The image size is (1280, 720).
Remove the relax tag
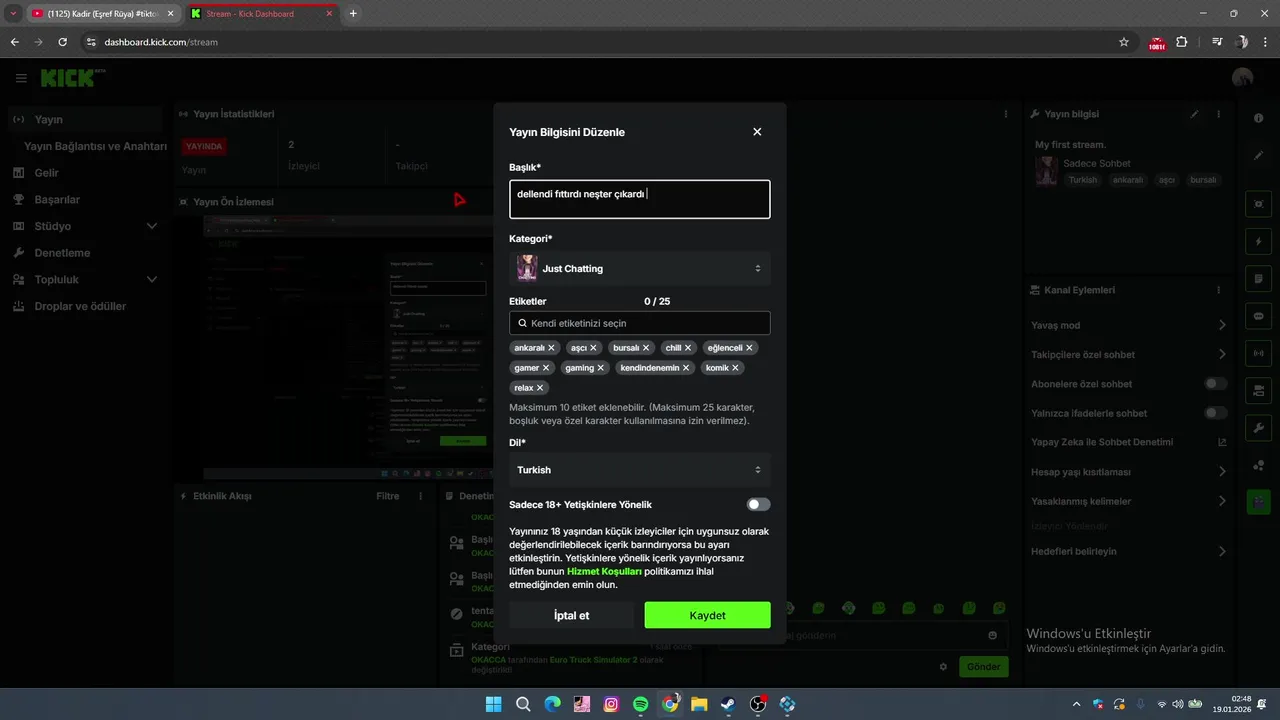tap(540, 388)
